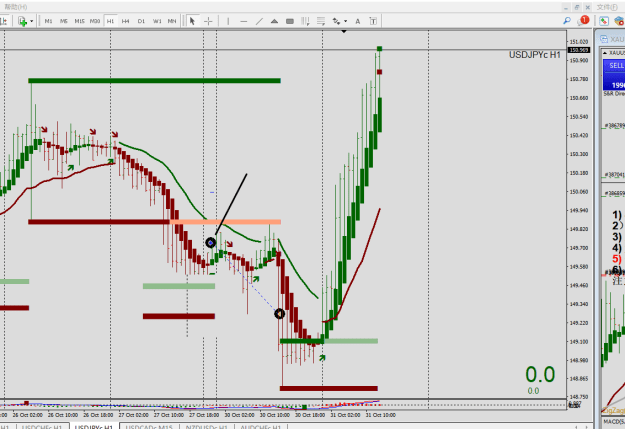The height and width of the screenshot is (429, 625).
Task: Switch chart to M15 timeframe
Action: (79, 21)
